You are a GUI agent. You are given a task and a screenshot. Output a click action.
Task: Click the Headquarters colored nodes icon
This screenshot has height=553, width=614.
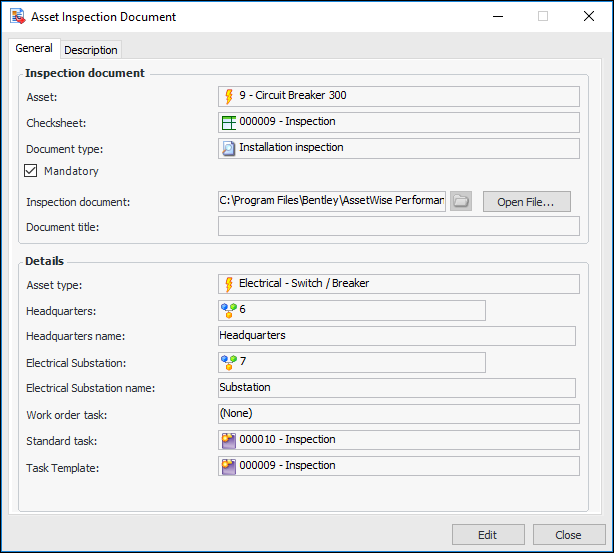click(x=229, y=310)
